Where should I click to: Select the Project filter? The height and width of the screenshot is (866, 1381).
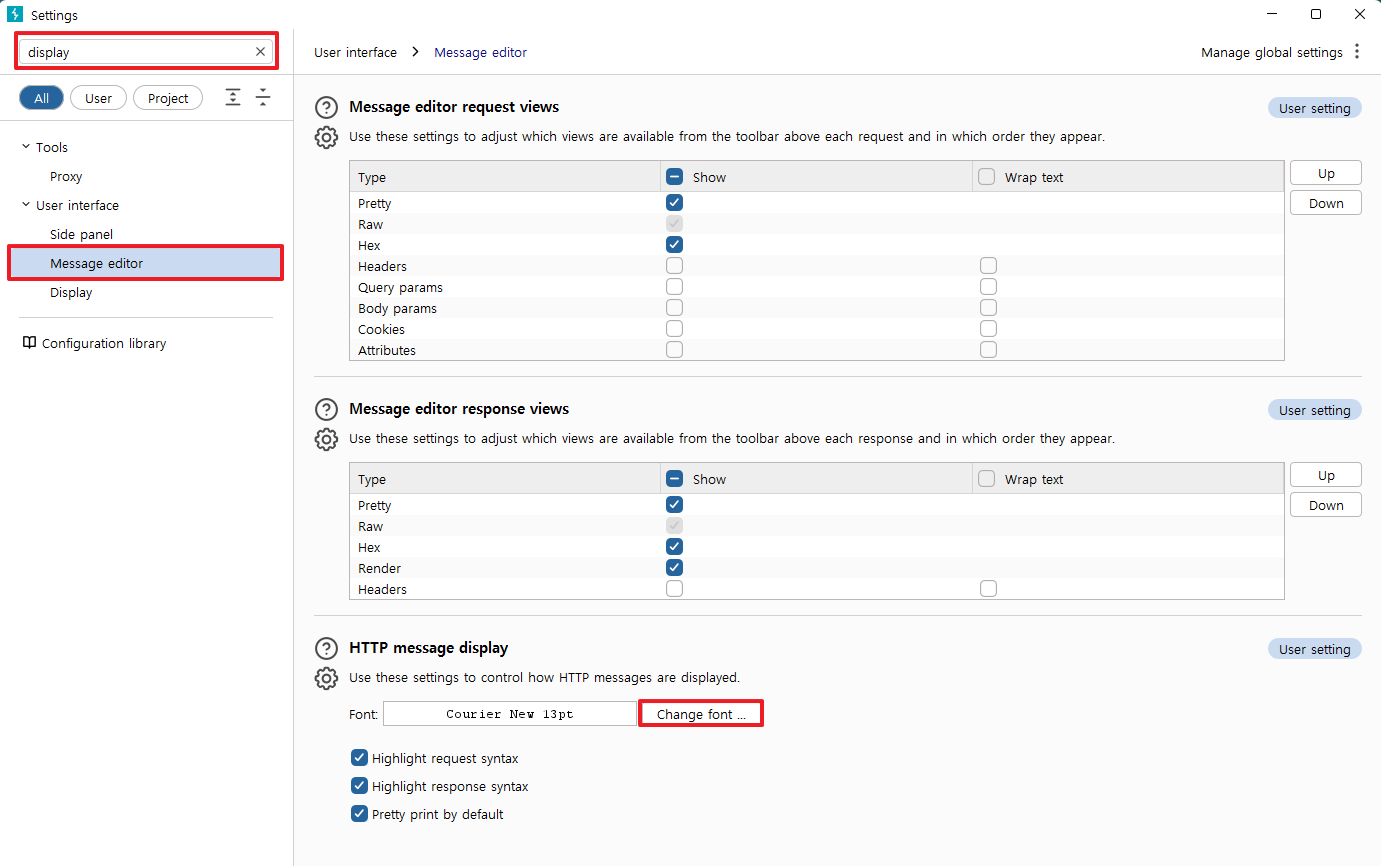[168, 98]
